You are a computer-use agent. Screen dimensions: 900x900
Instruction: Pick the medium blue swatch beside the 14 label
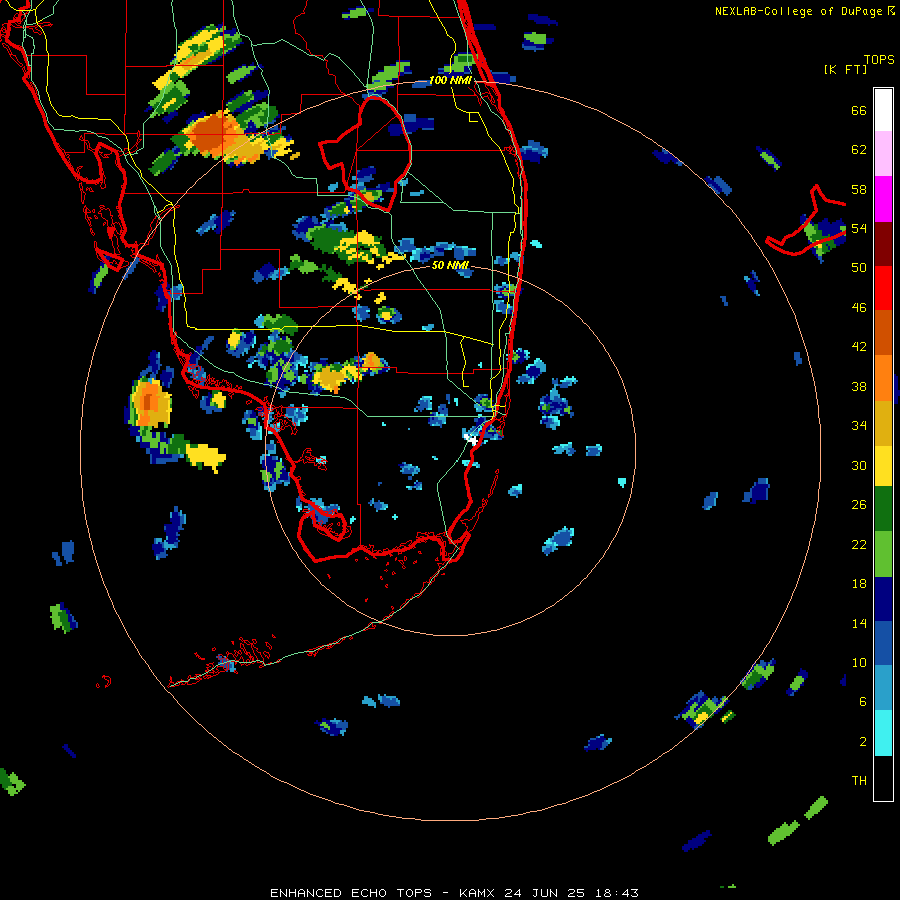883,643
